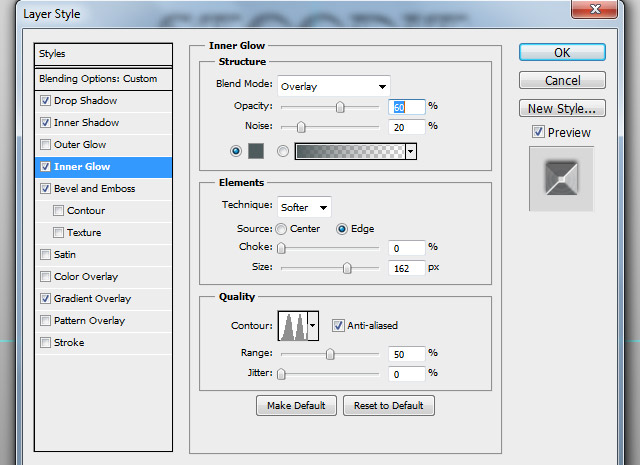The image size is (640, 465).
Task: Enable the Contour sub-effect checkbox
Action: pyautogui.click(x=58, y=211)
